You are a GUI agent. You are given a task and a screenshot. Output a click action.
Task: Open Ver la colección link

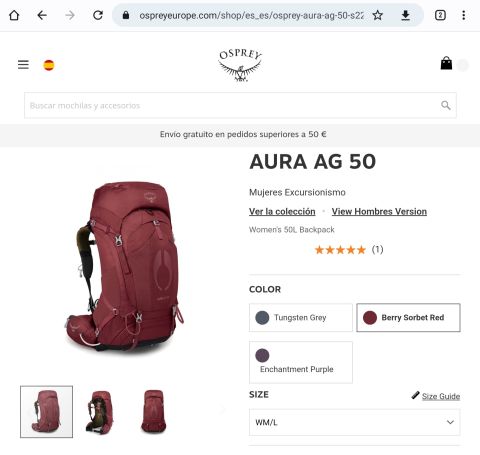pyautogui.click(x=282, y=212)
